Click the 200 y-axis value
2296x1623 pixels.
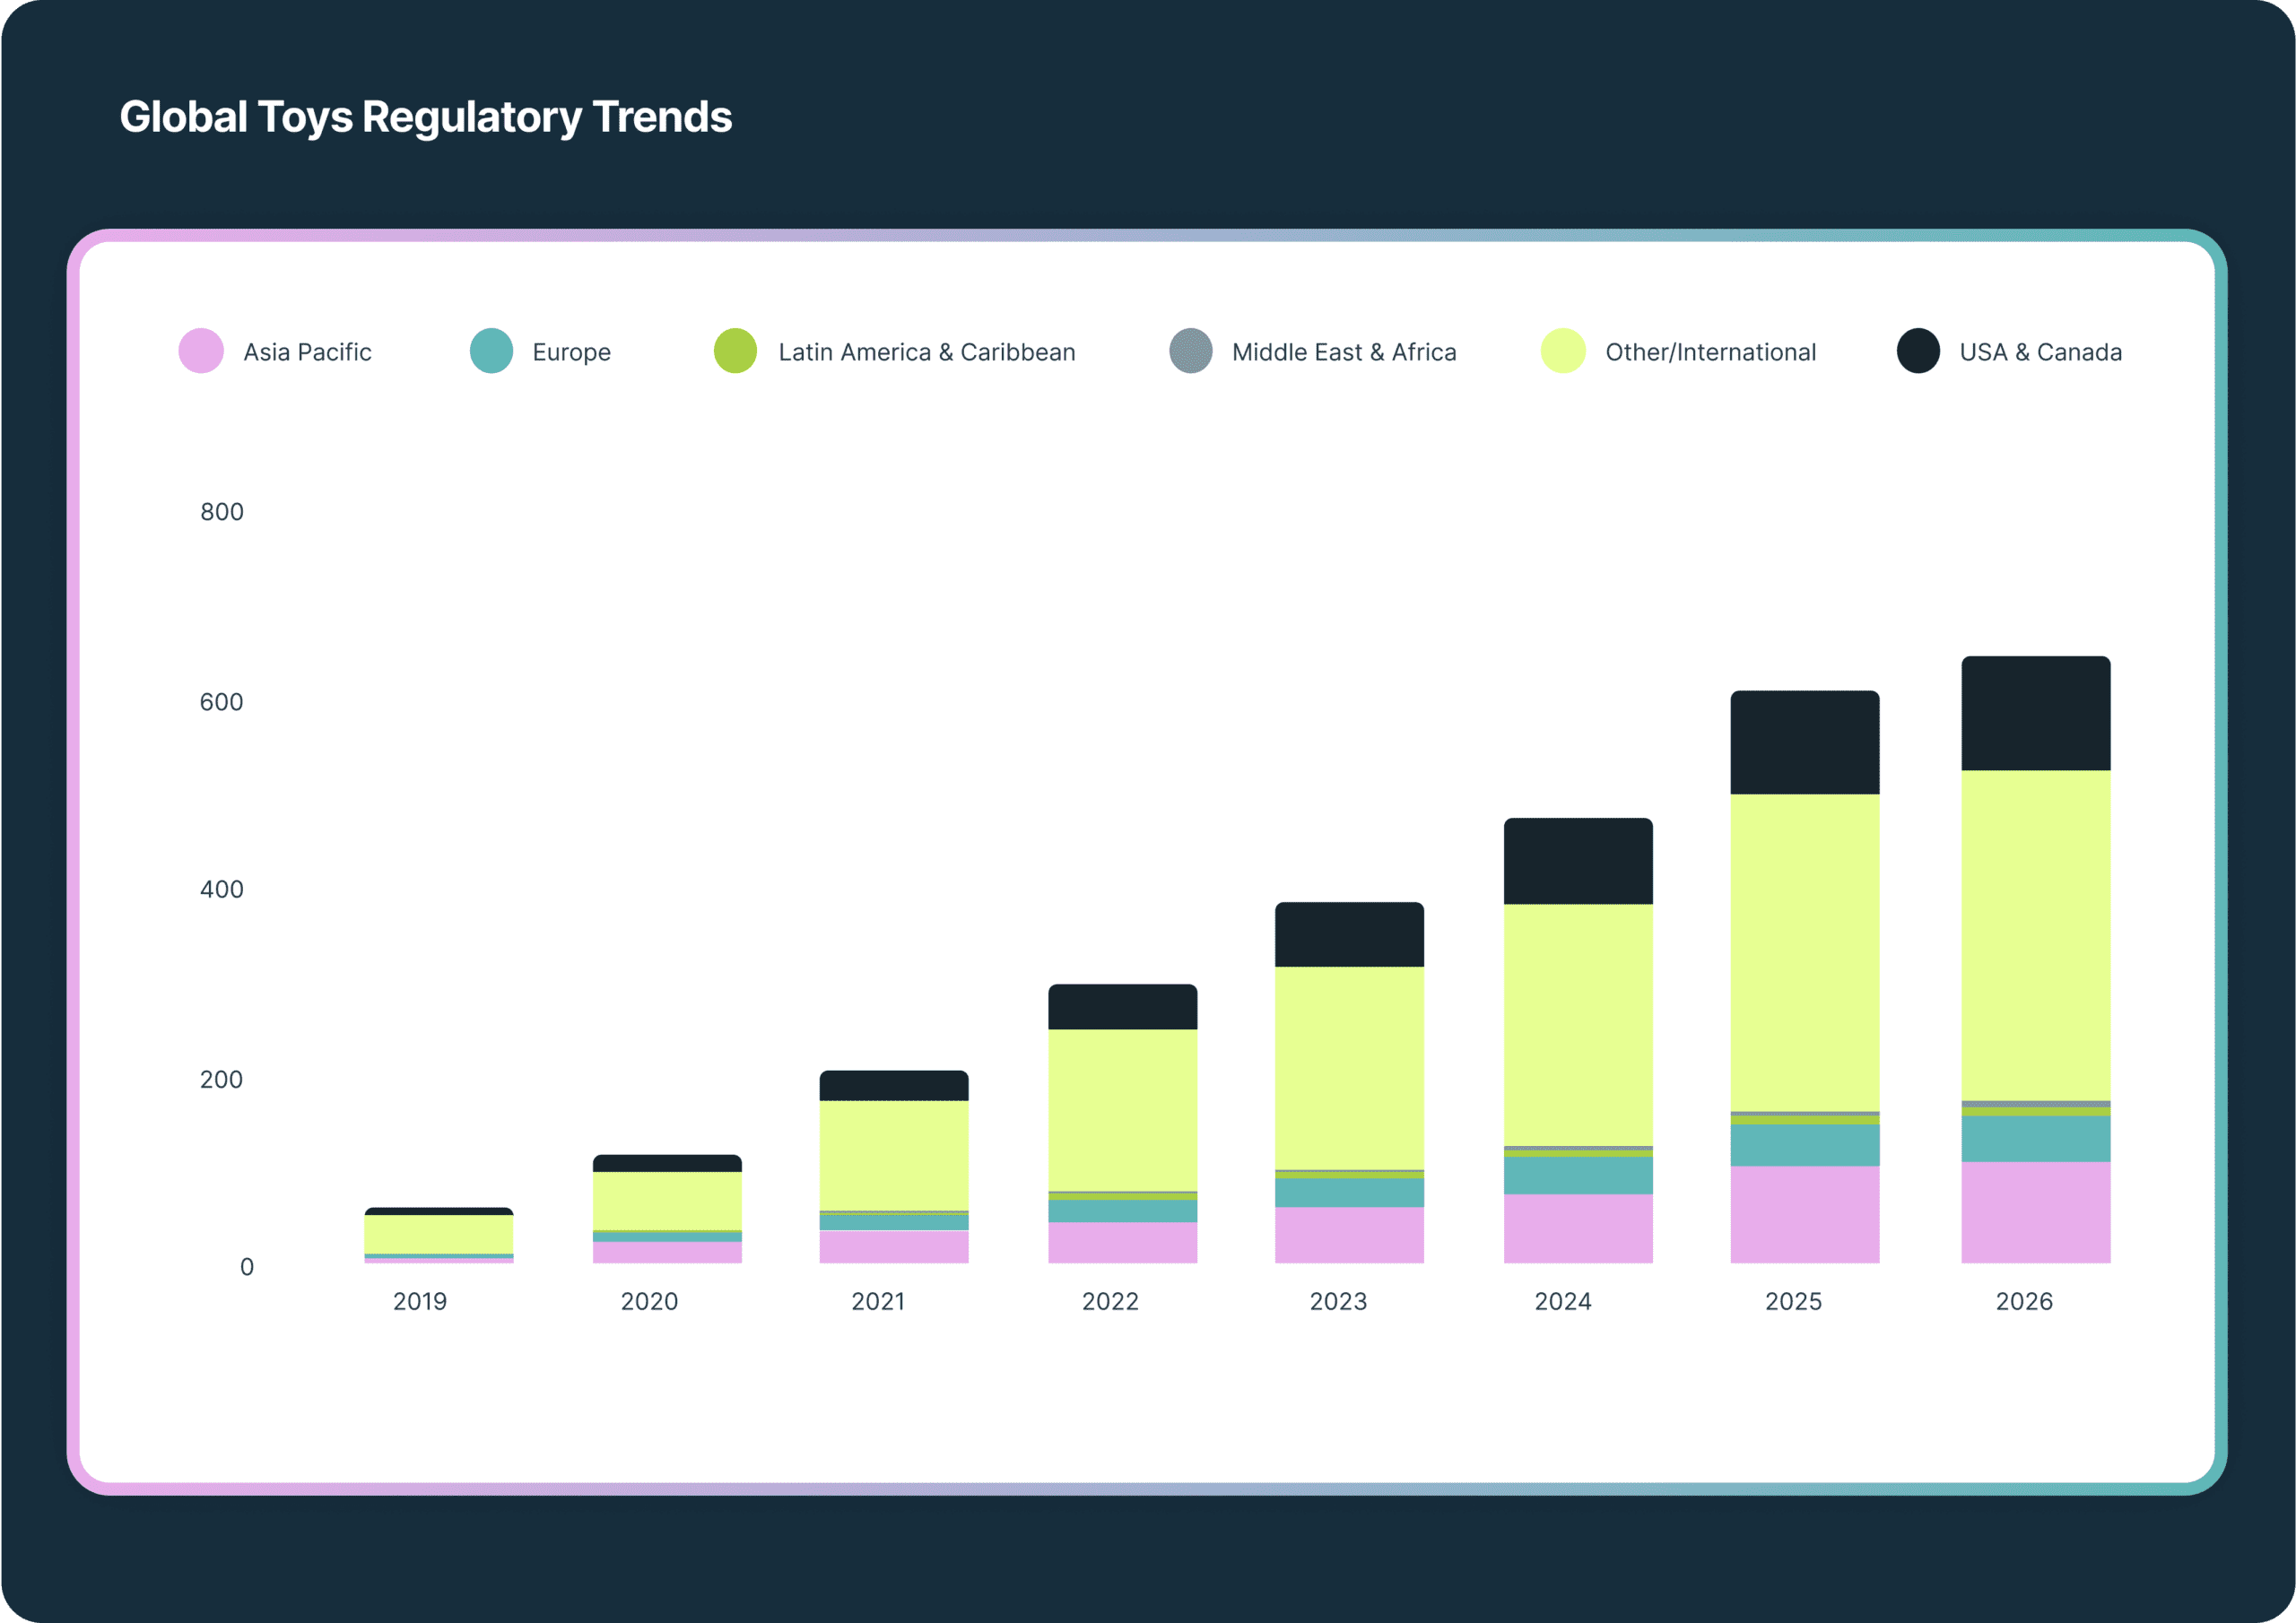[221, 1079]
